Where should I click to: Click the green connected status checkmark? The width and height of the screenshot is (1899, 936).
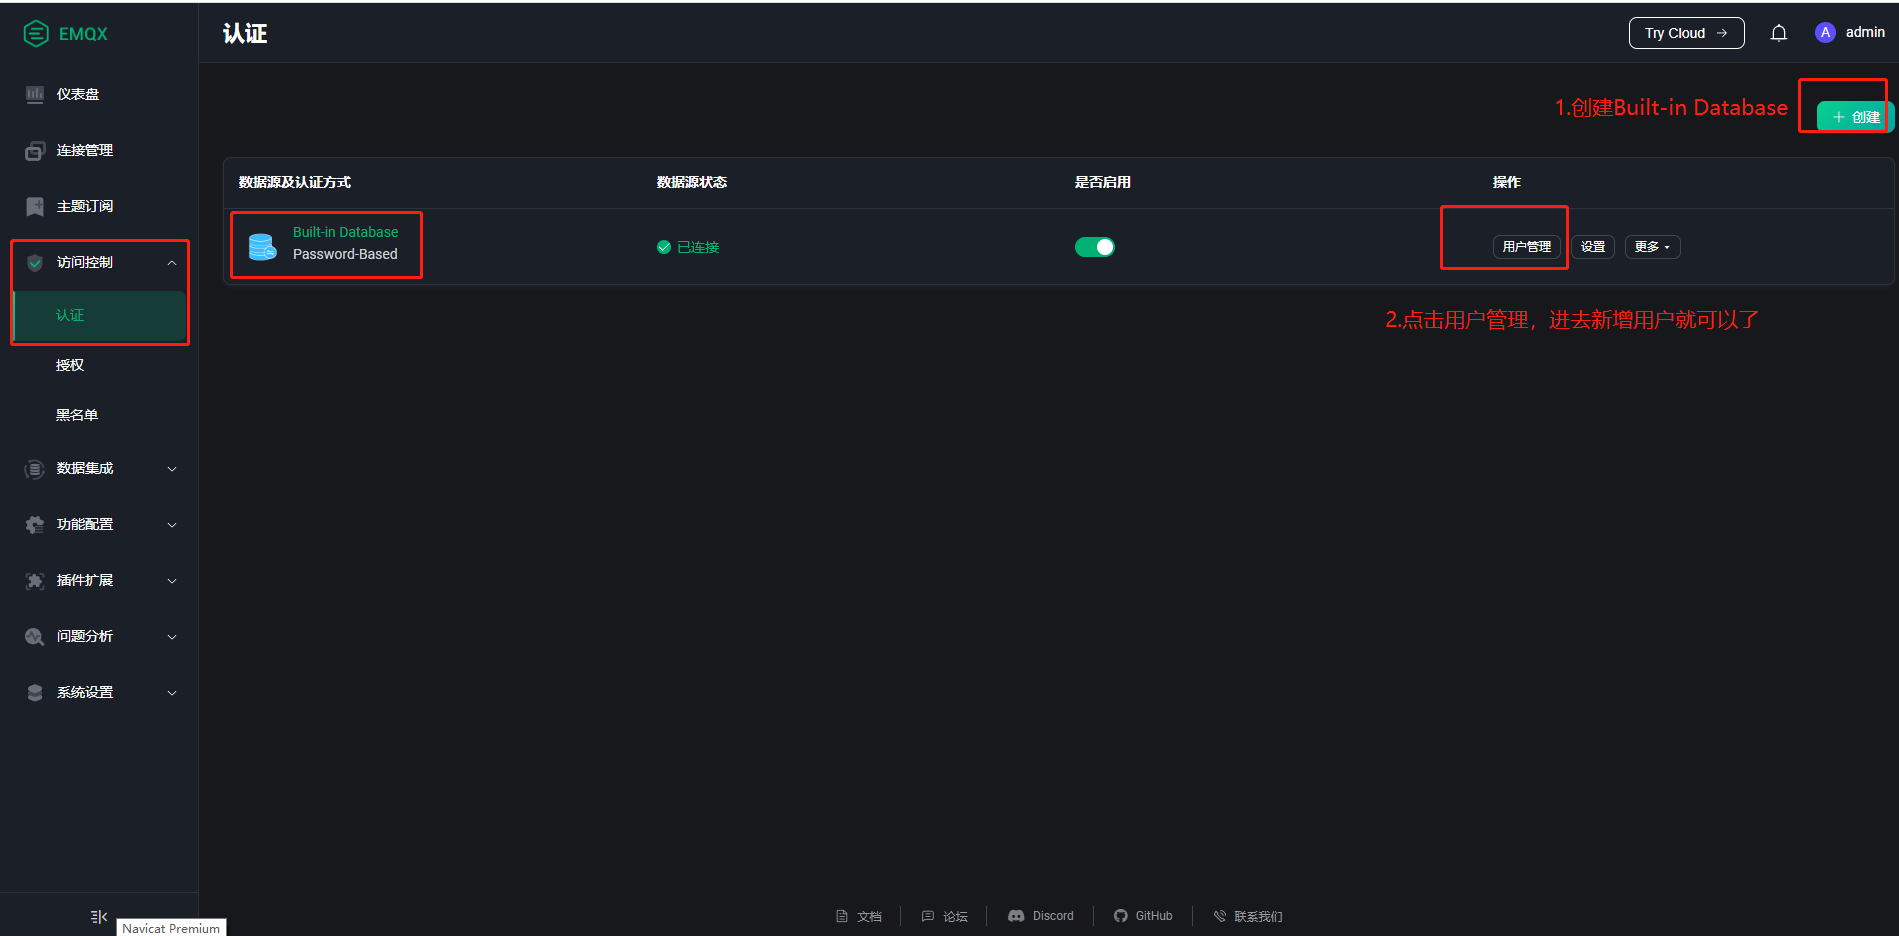click(664, 247)
